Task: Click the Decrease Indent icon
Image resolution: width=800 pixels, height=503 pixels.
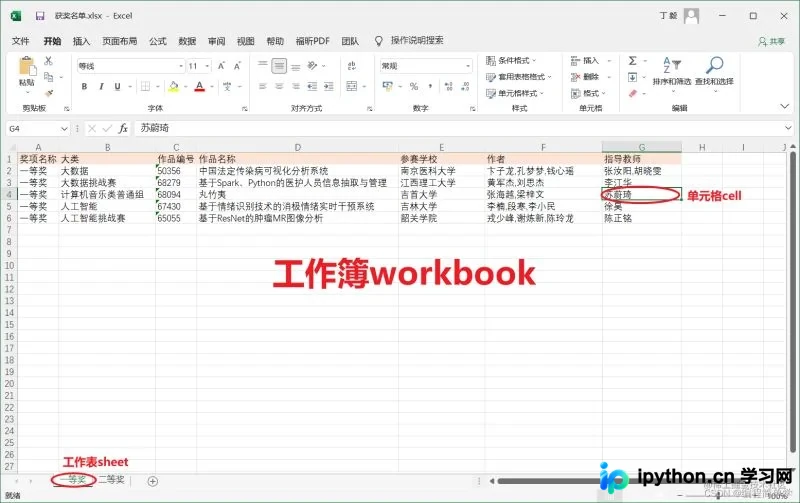Action: point(312,87)
